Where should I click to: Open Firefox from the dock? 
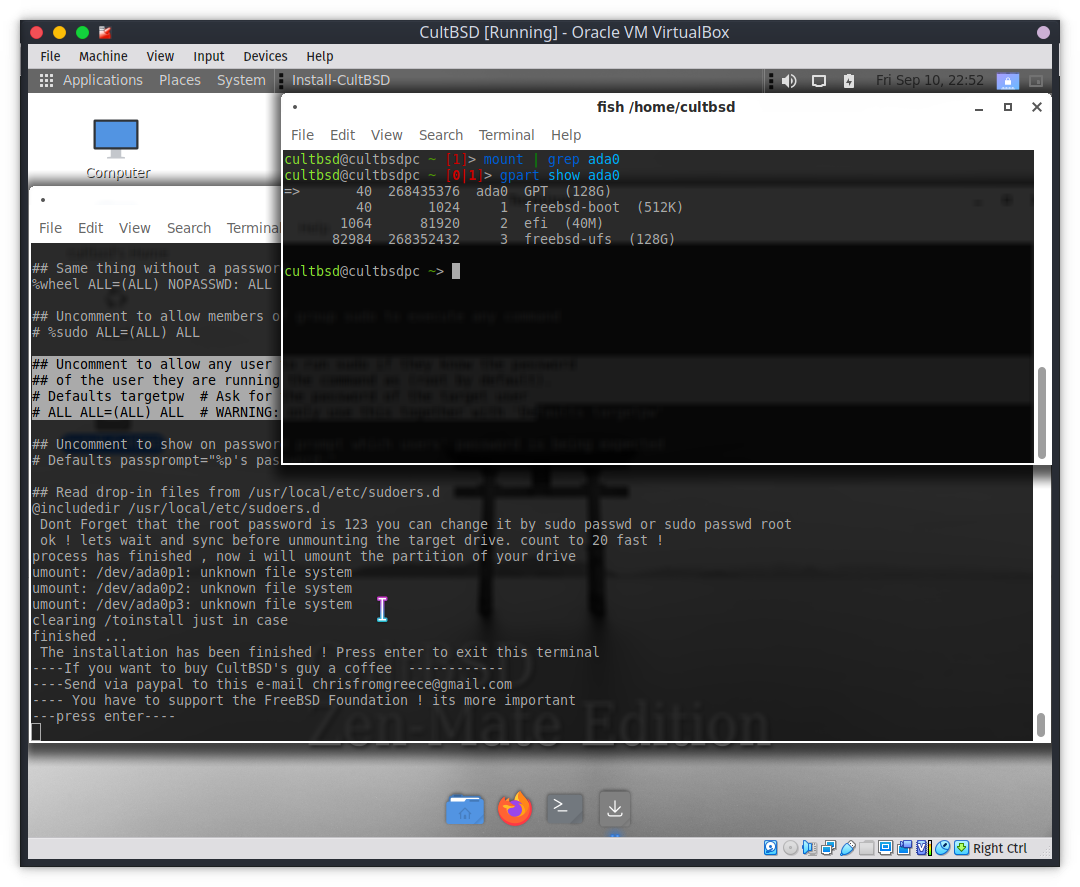click(x=515, y=808)
